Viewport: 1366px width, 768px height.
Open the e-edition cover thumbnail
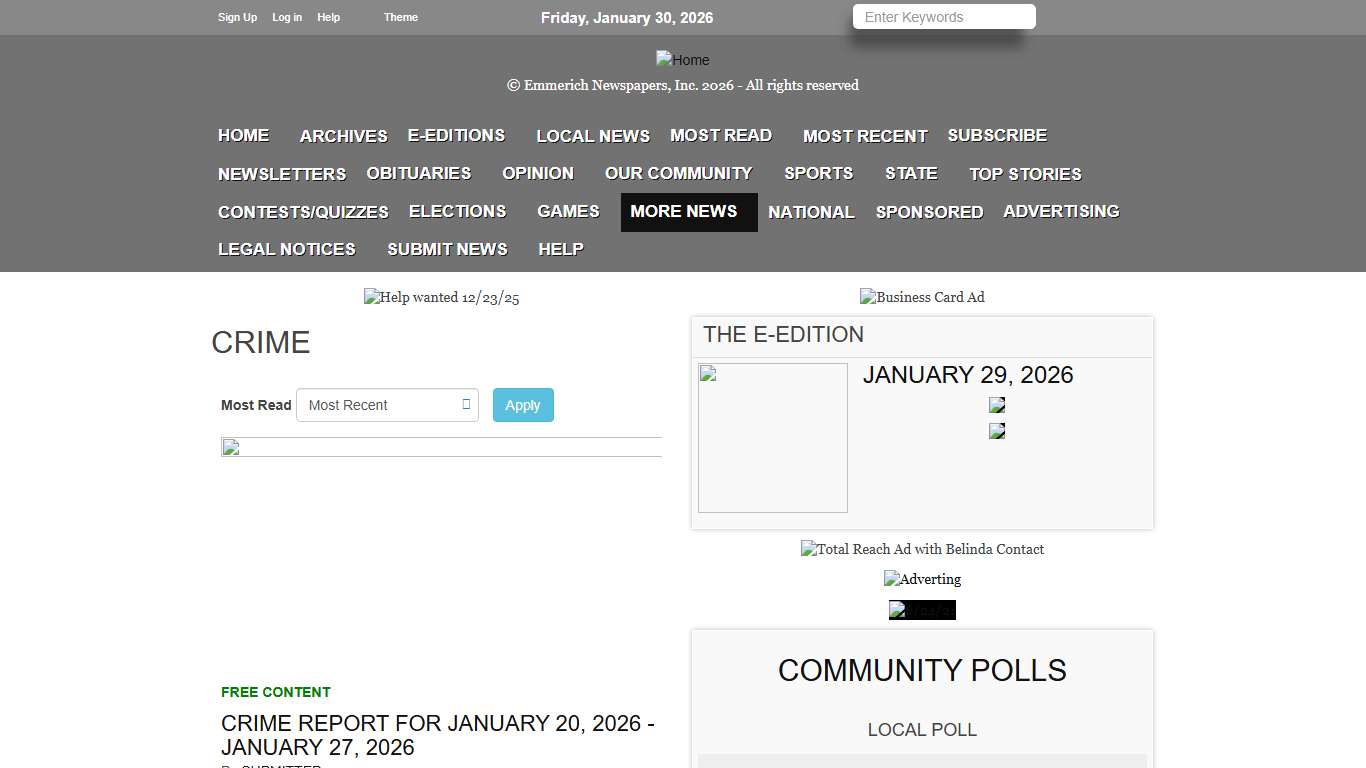click(x=772, y=438)
